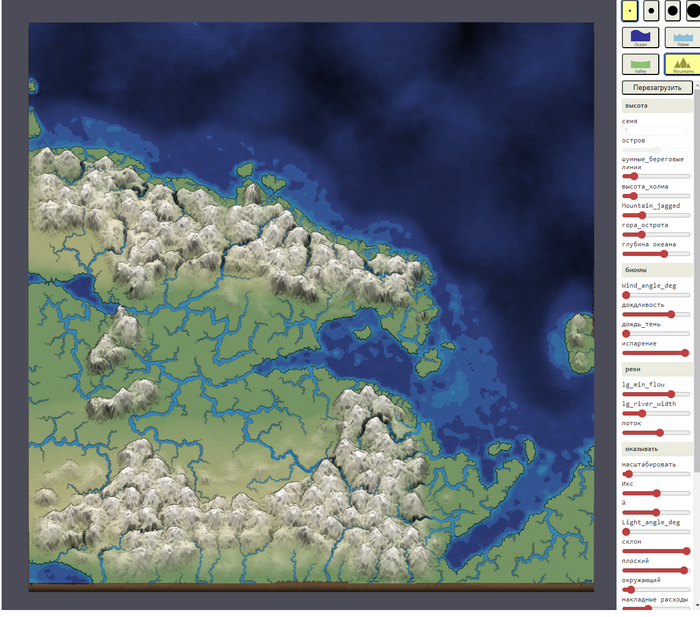Set the глубина океана slider
This screenshot has width=700, height=617.
[656, 254]
